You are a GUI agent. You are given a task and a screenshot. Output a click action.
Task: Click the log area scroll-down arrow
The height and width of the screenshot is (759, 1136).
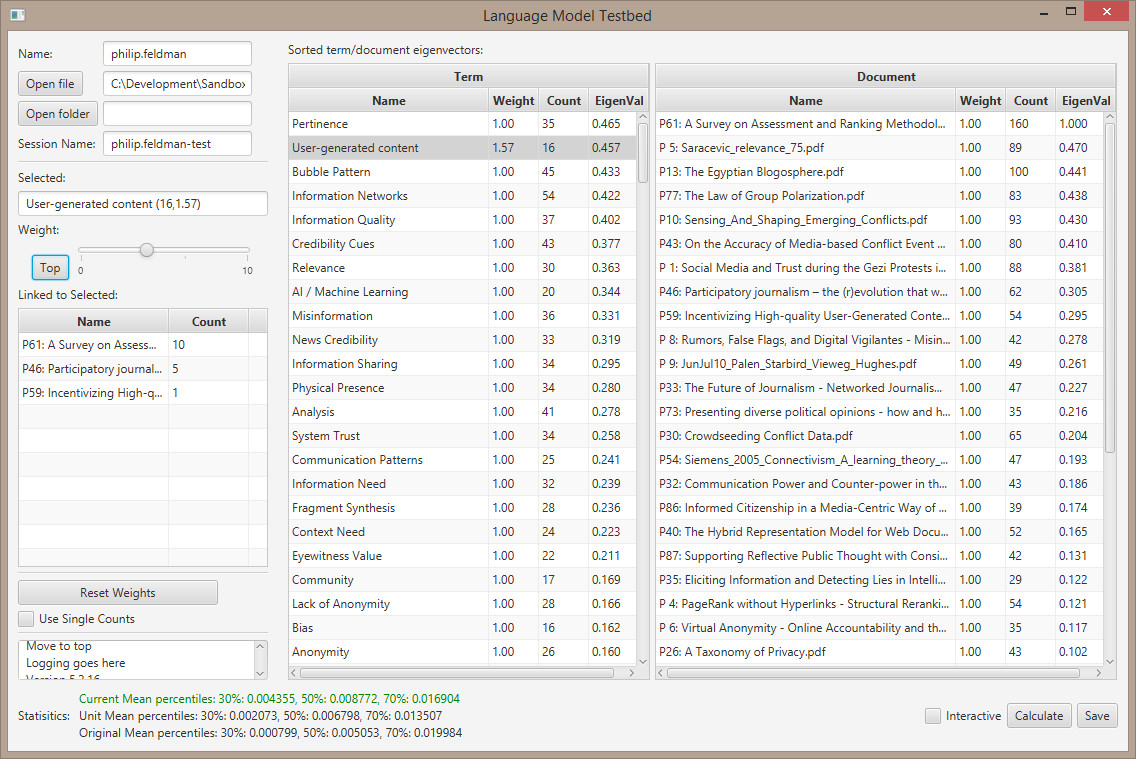tap(261, 674)
